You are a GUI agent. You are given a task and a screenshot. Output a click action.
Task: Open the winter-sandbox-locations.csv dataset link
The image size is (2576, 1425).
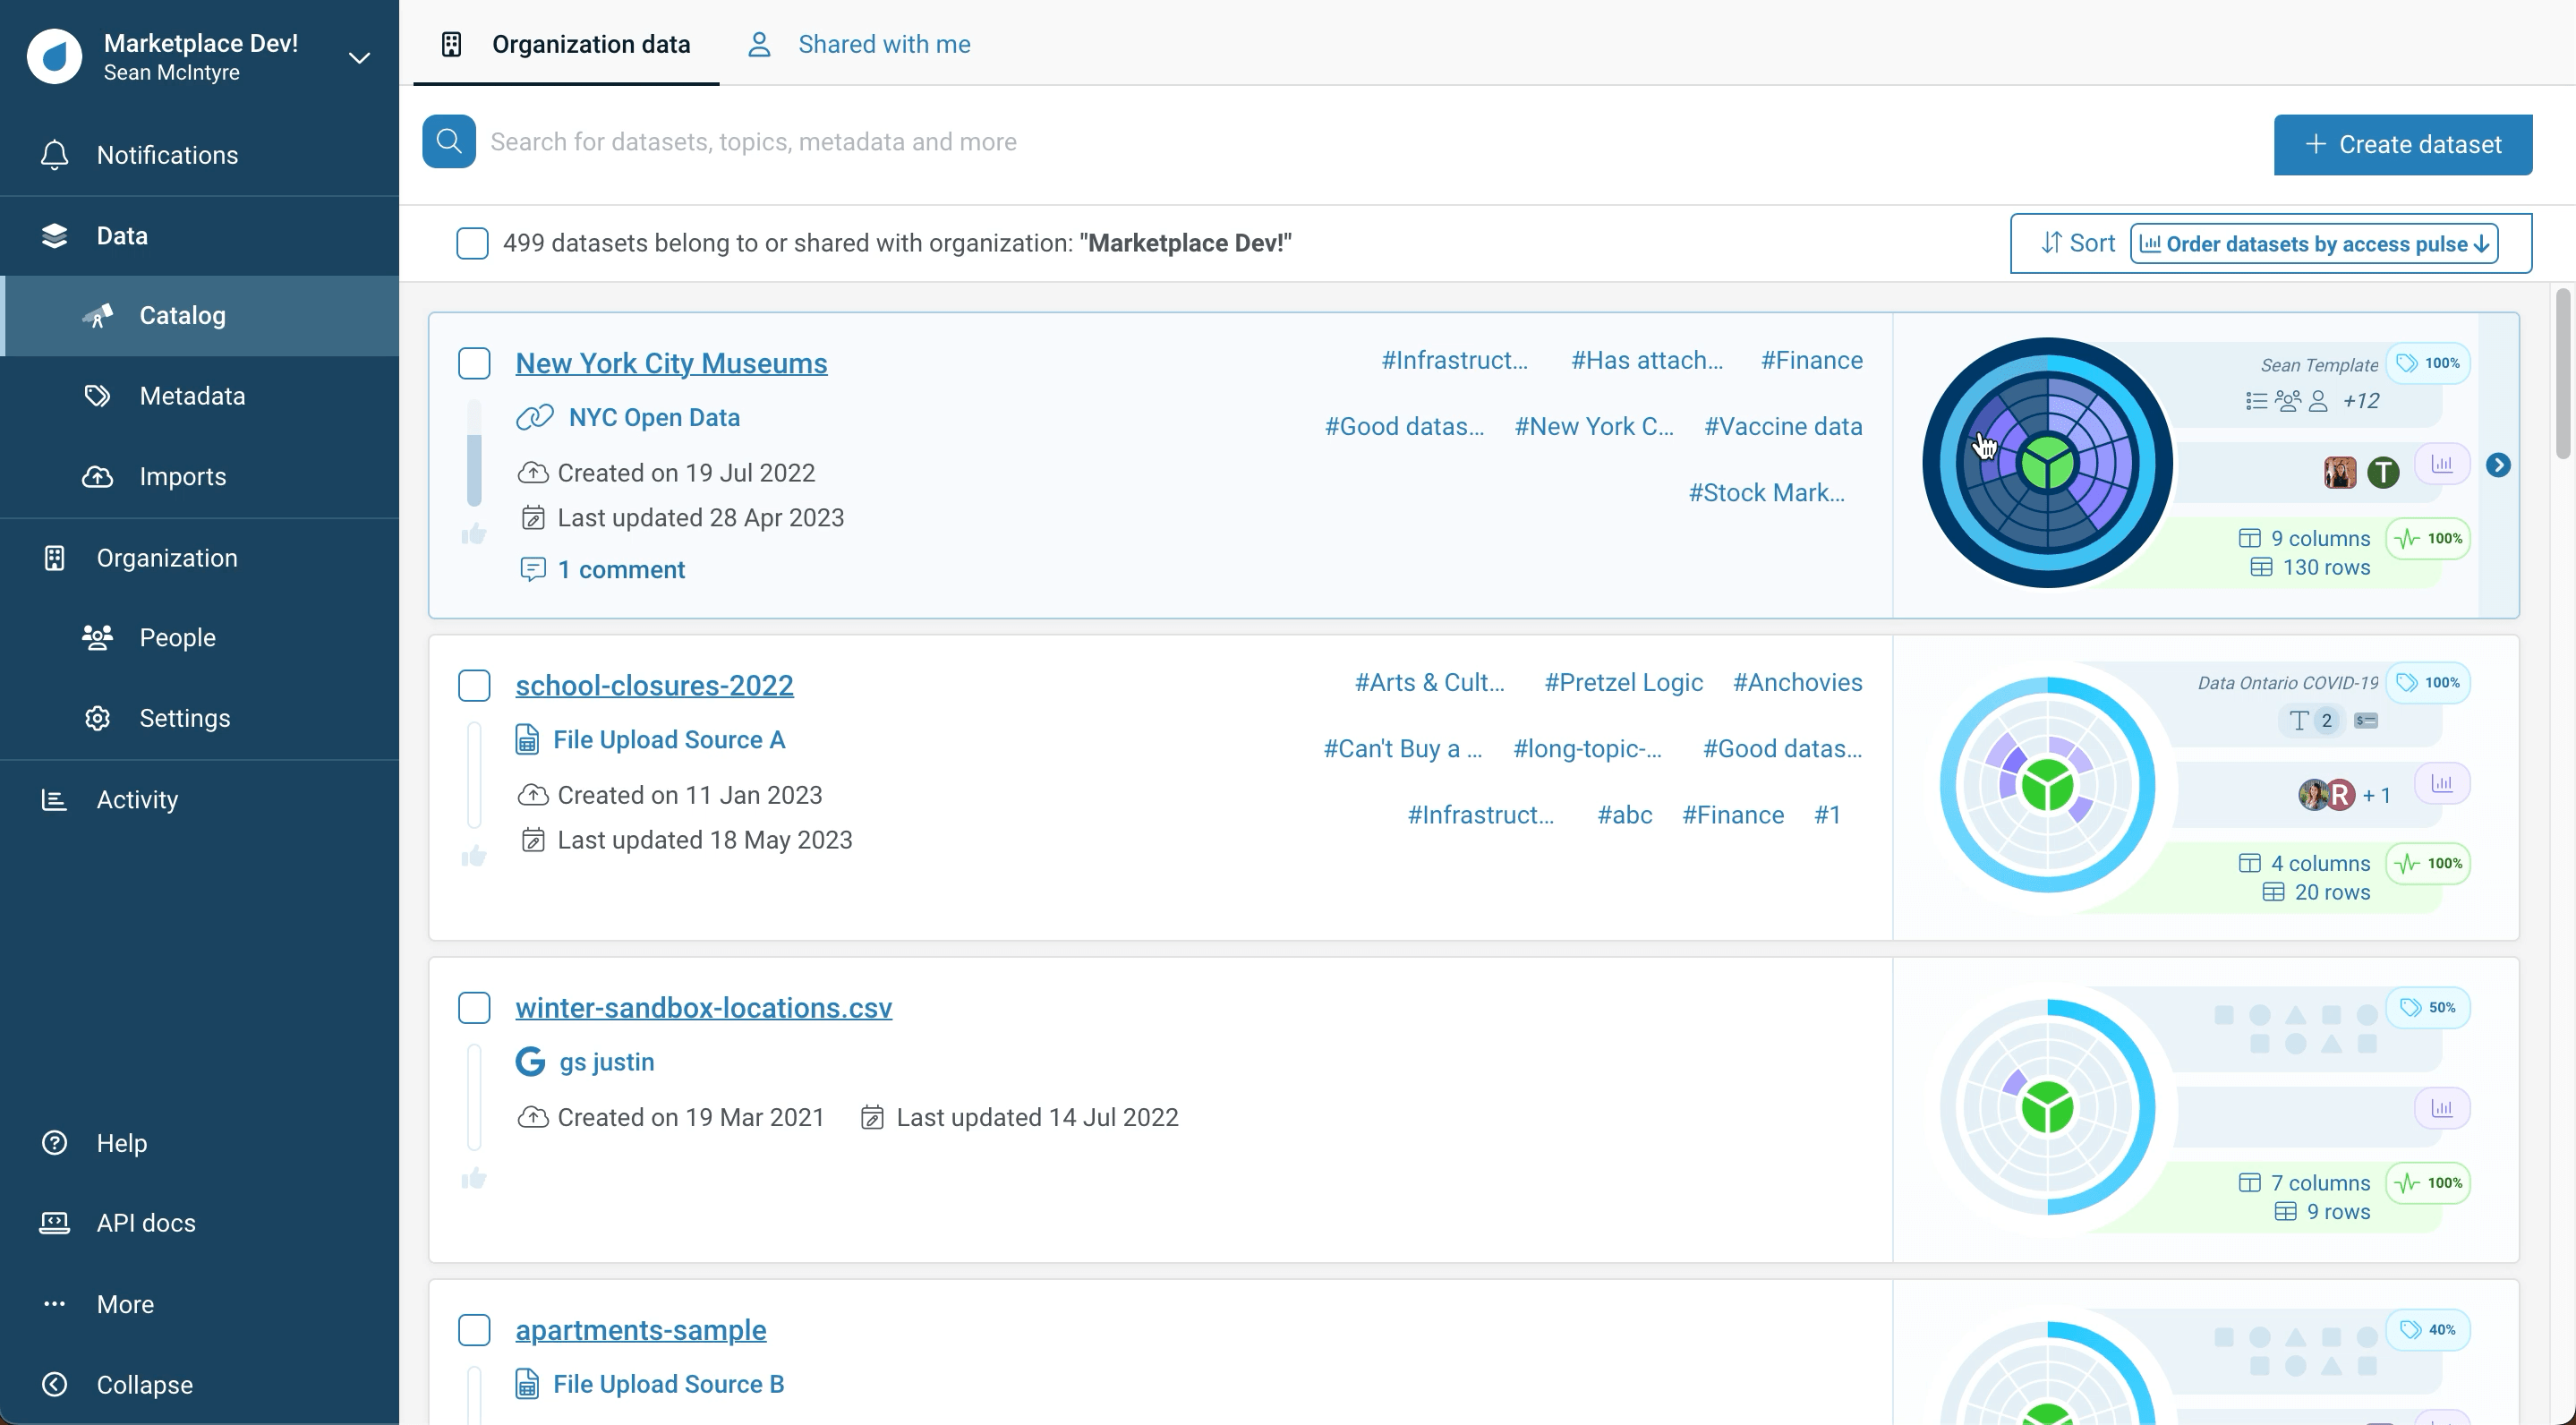[703, 1007]
